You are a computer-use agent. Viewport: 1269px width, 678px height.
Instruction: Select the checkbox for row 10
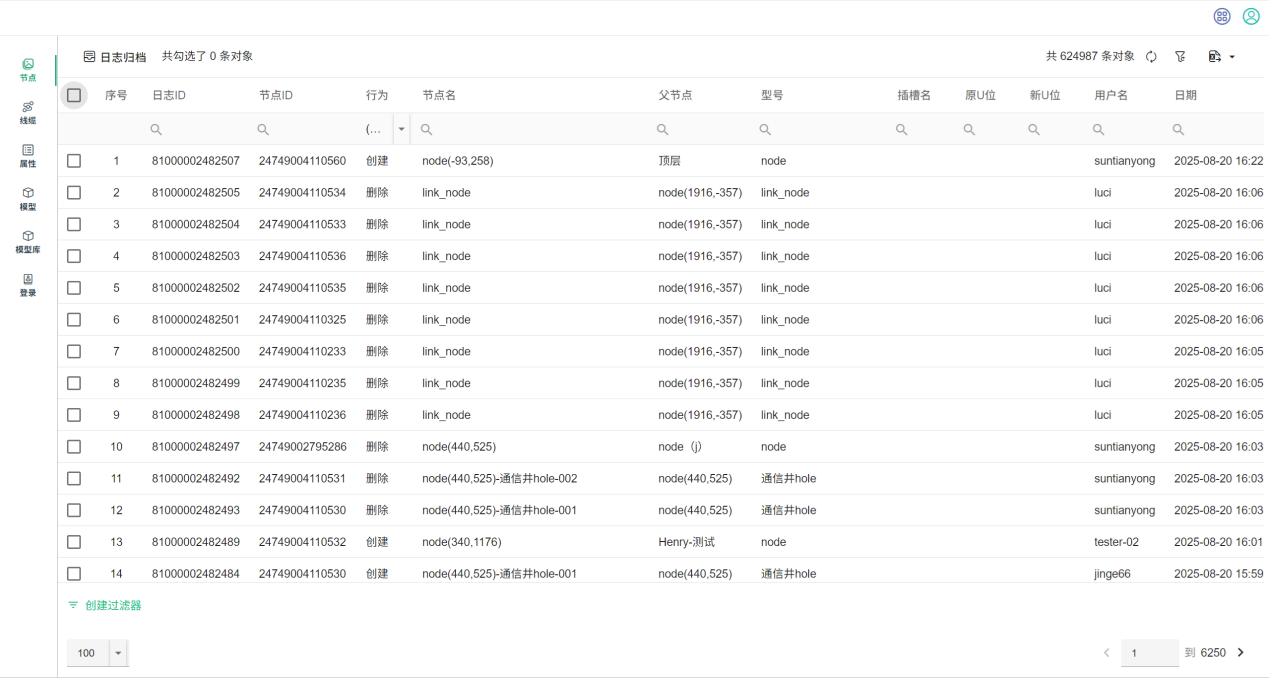pyautogui.click(x=74, y=447)
